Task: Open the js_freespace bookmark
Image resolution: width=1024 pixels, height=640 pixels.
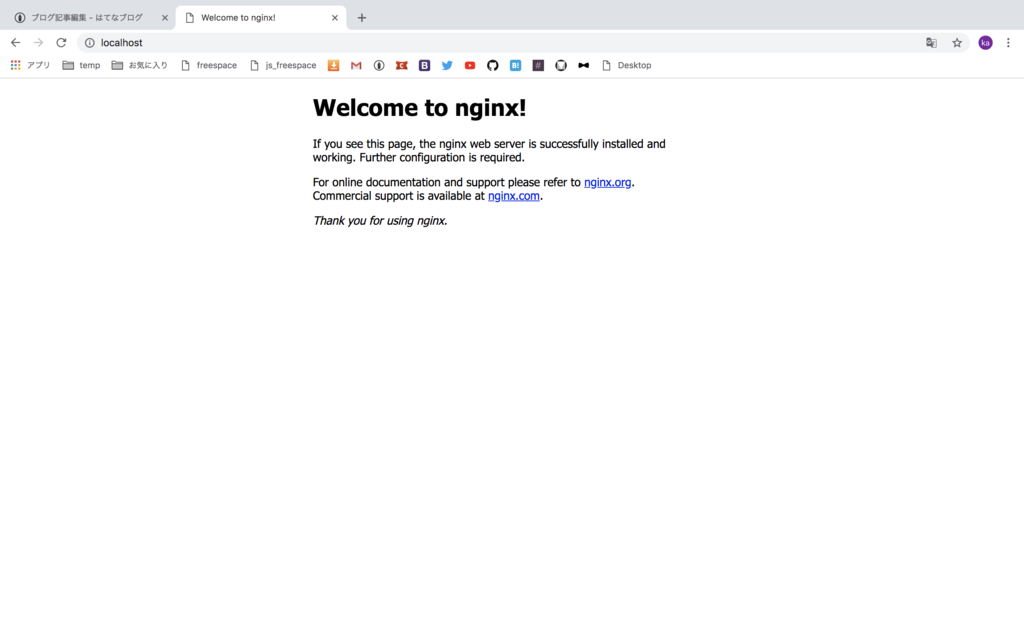Action: tap(283, 65)
